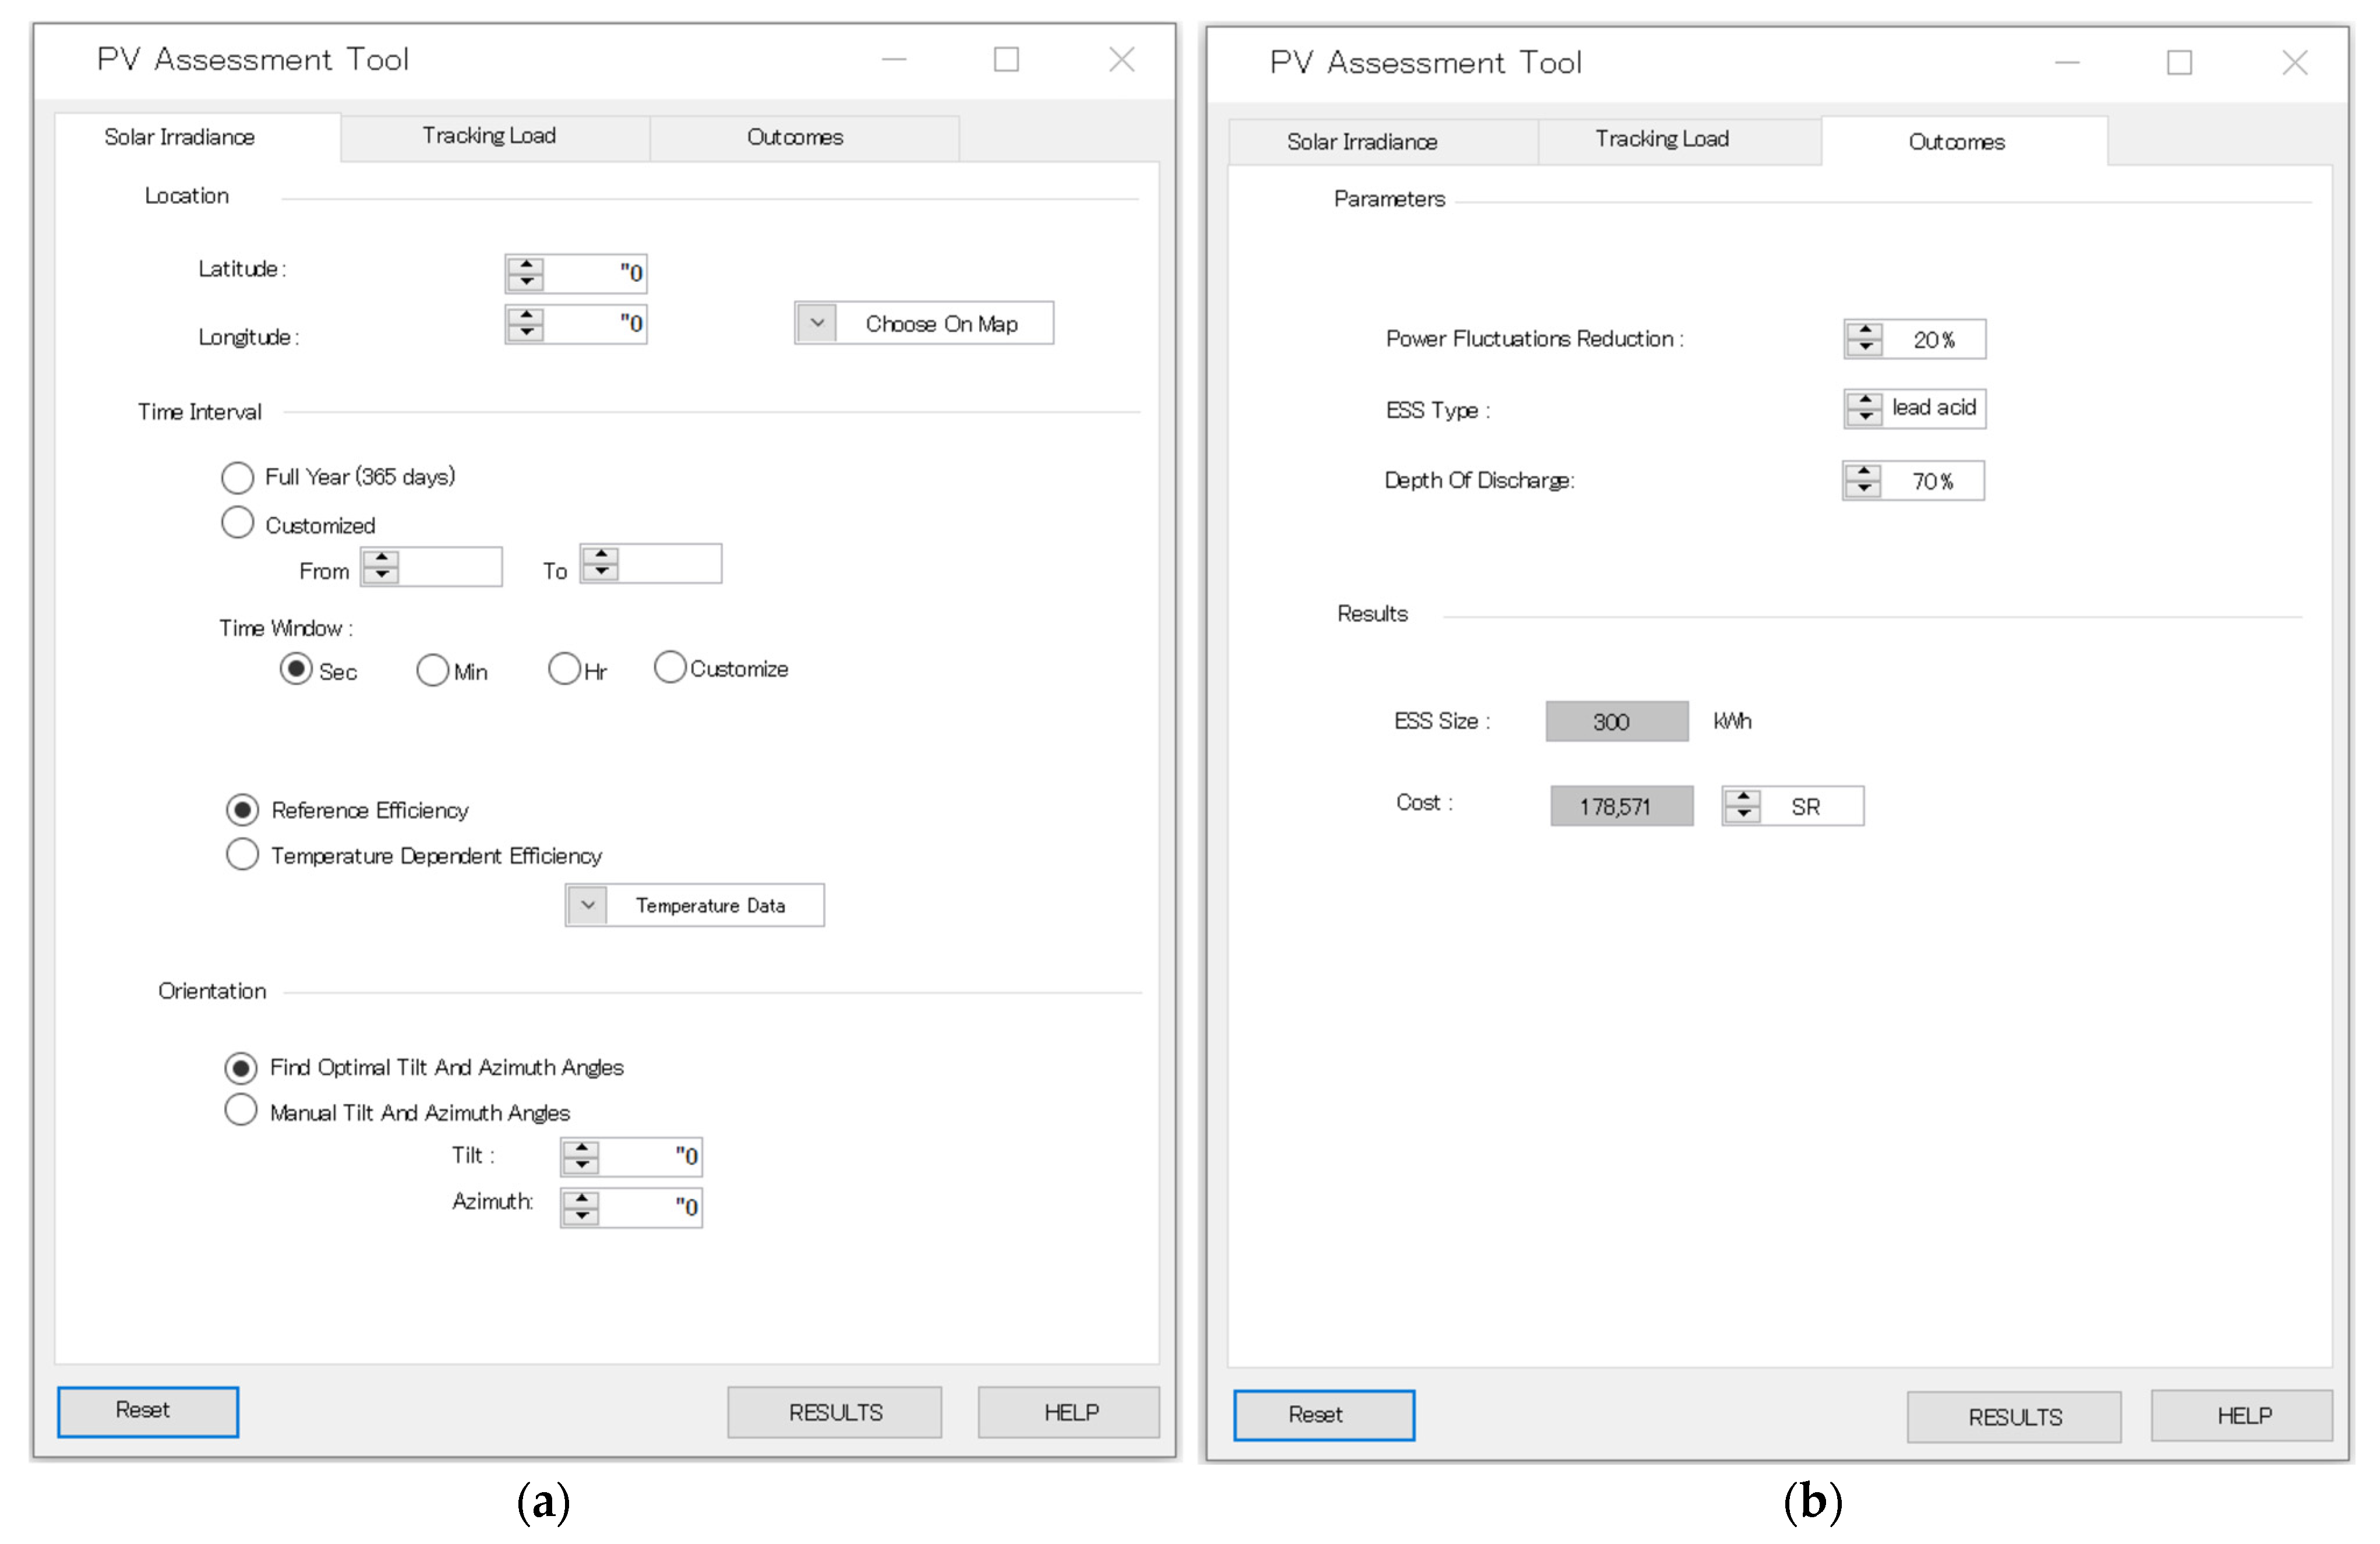Decrease the Azimuth angle spinner

581,1216
